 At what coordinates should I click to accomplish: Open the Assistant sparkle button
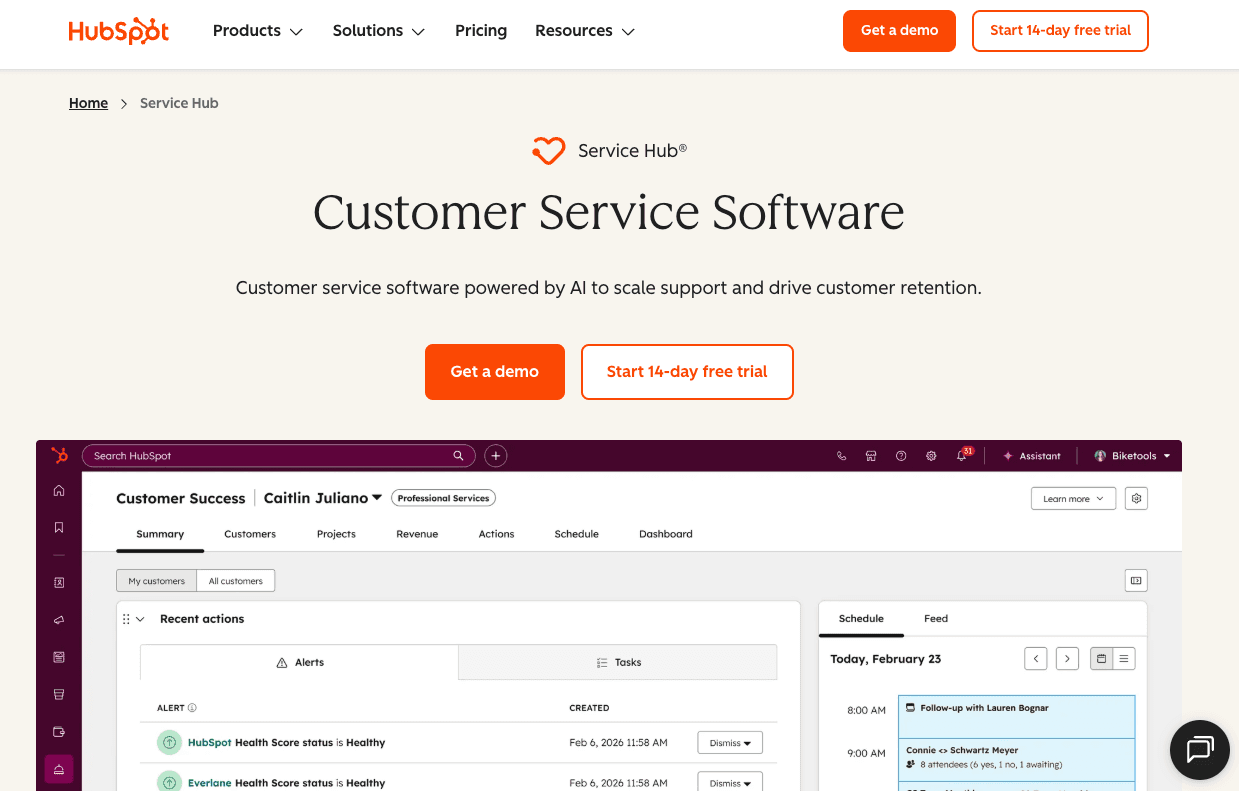click(x=1031, y=456)
